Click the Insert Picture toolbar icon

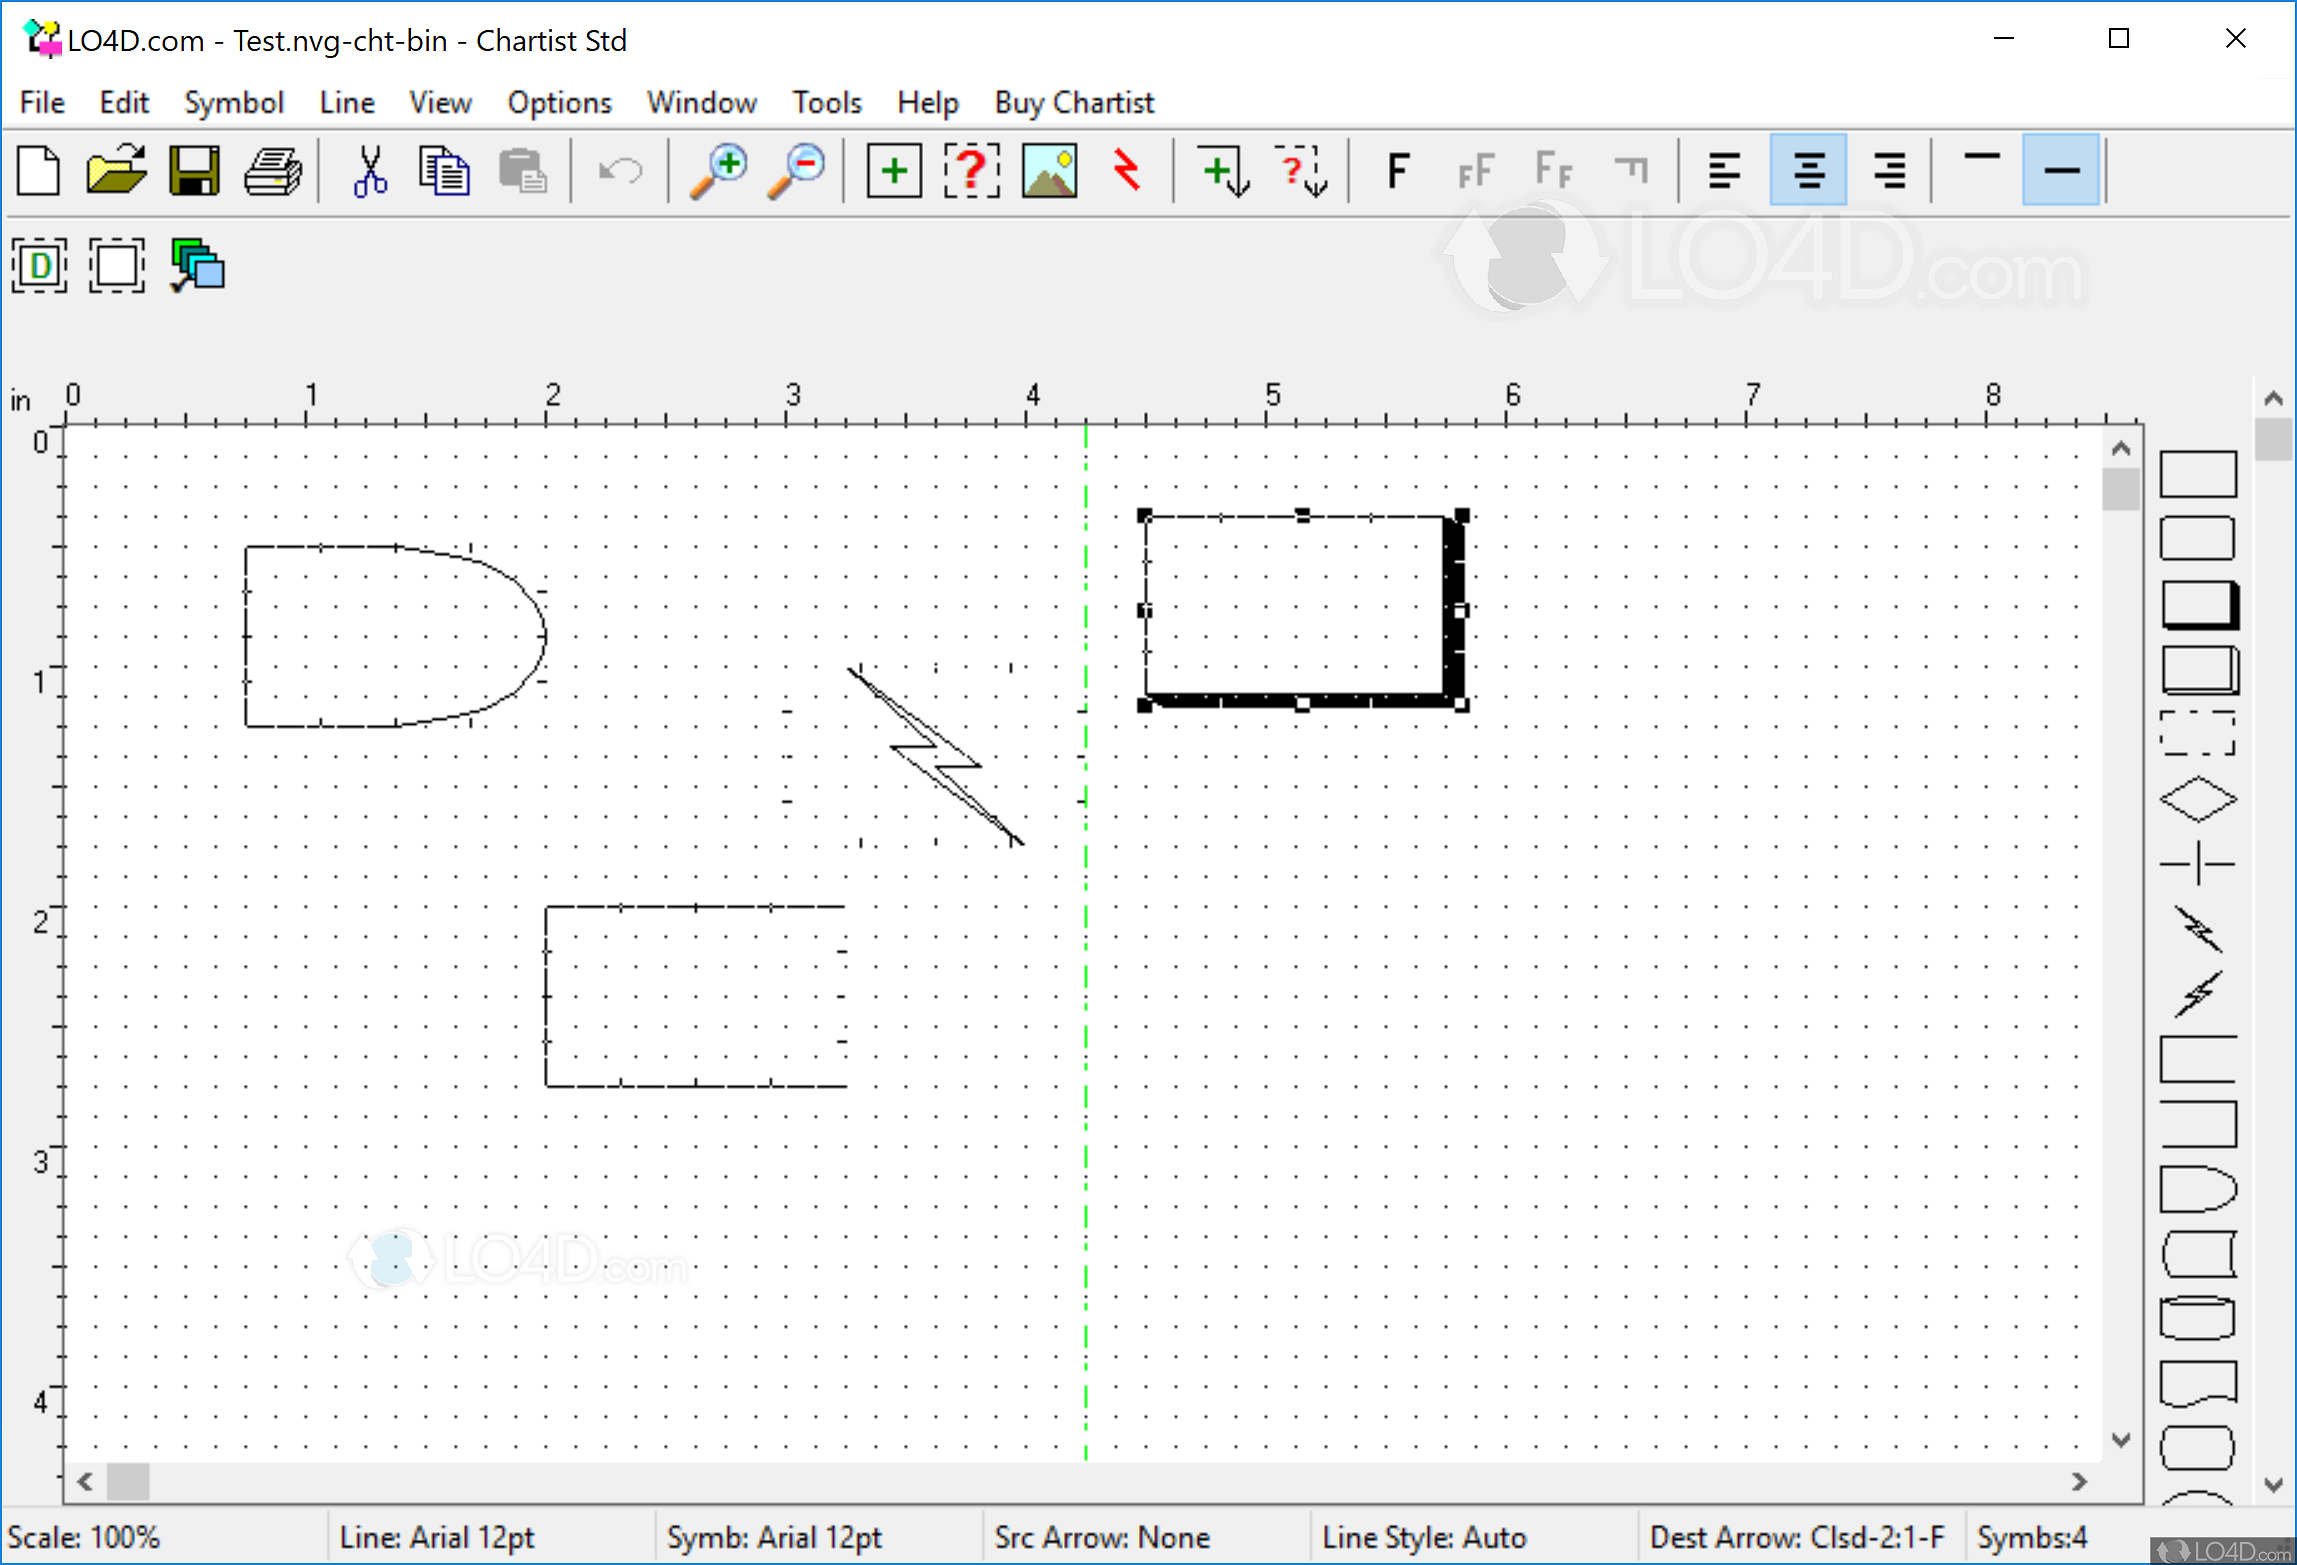click(x=1049, y=171)
